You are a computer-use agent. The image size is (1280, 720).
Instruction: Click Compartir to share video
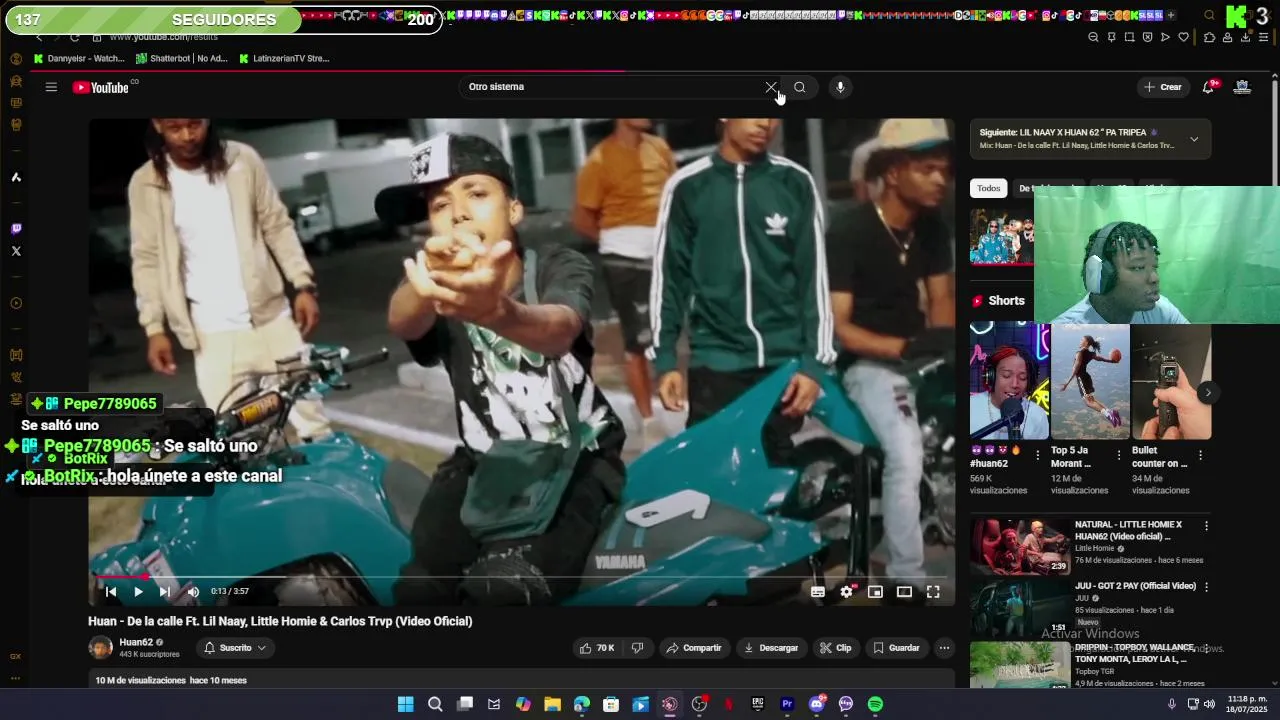(x=693, y=648)
